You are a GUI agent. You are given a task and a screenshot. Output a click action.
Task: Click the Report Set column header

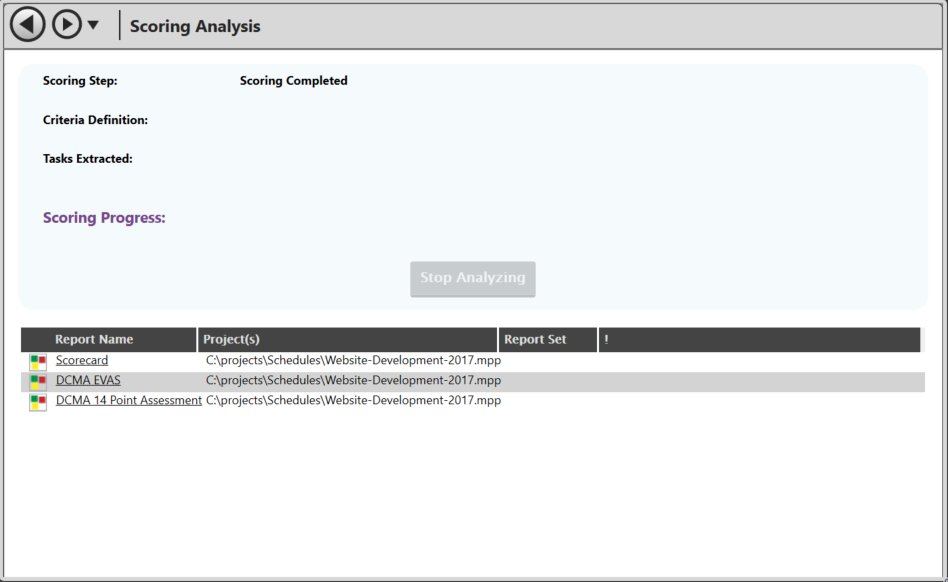[x=535, y=340]
